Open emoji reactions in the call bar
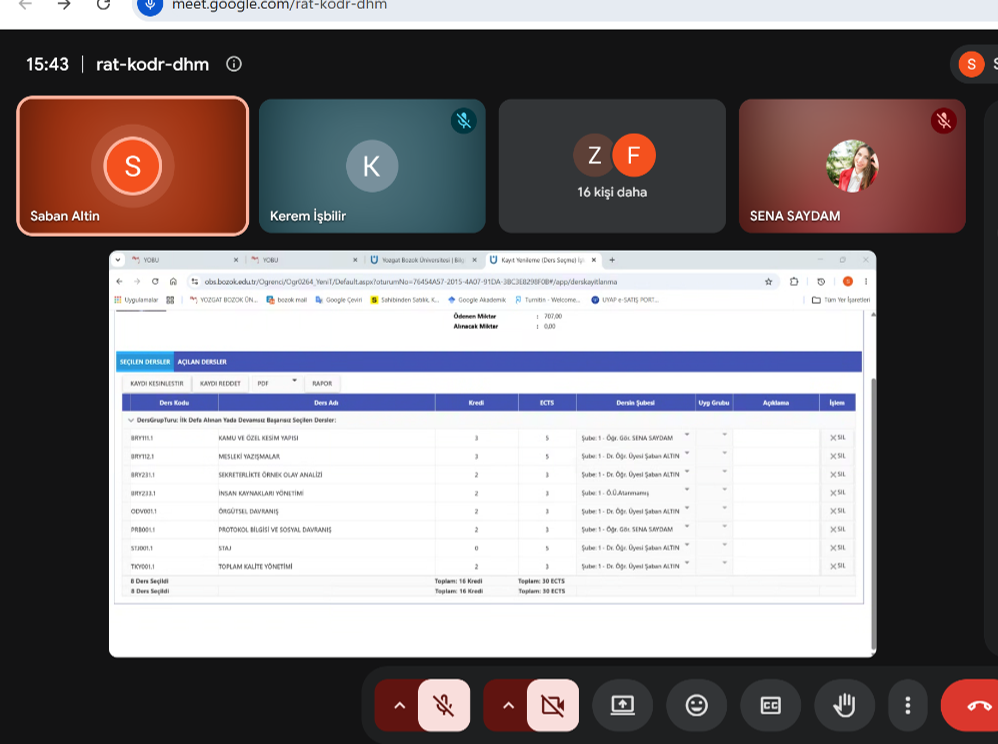 pyautogui.click(x=696, y=705)
